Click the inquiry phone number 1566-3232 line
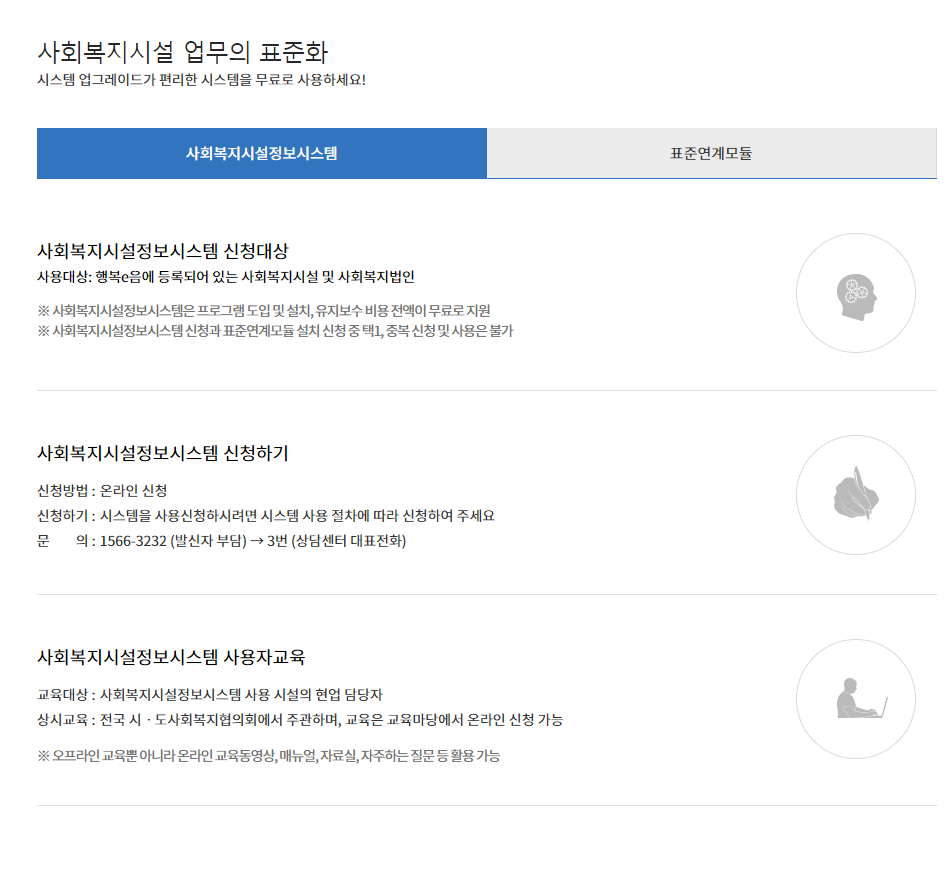The image size is (948, 870). 221,541
